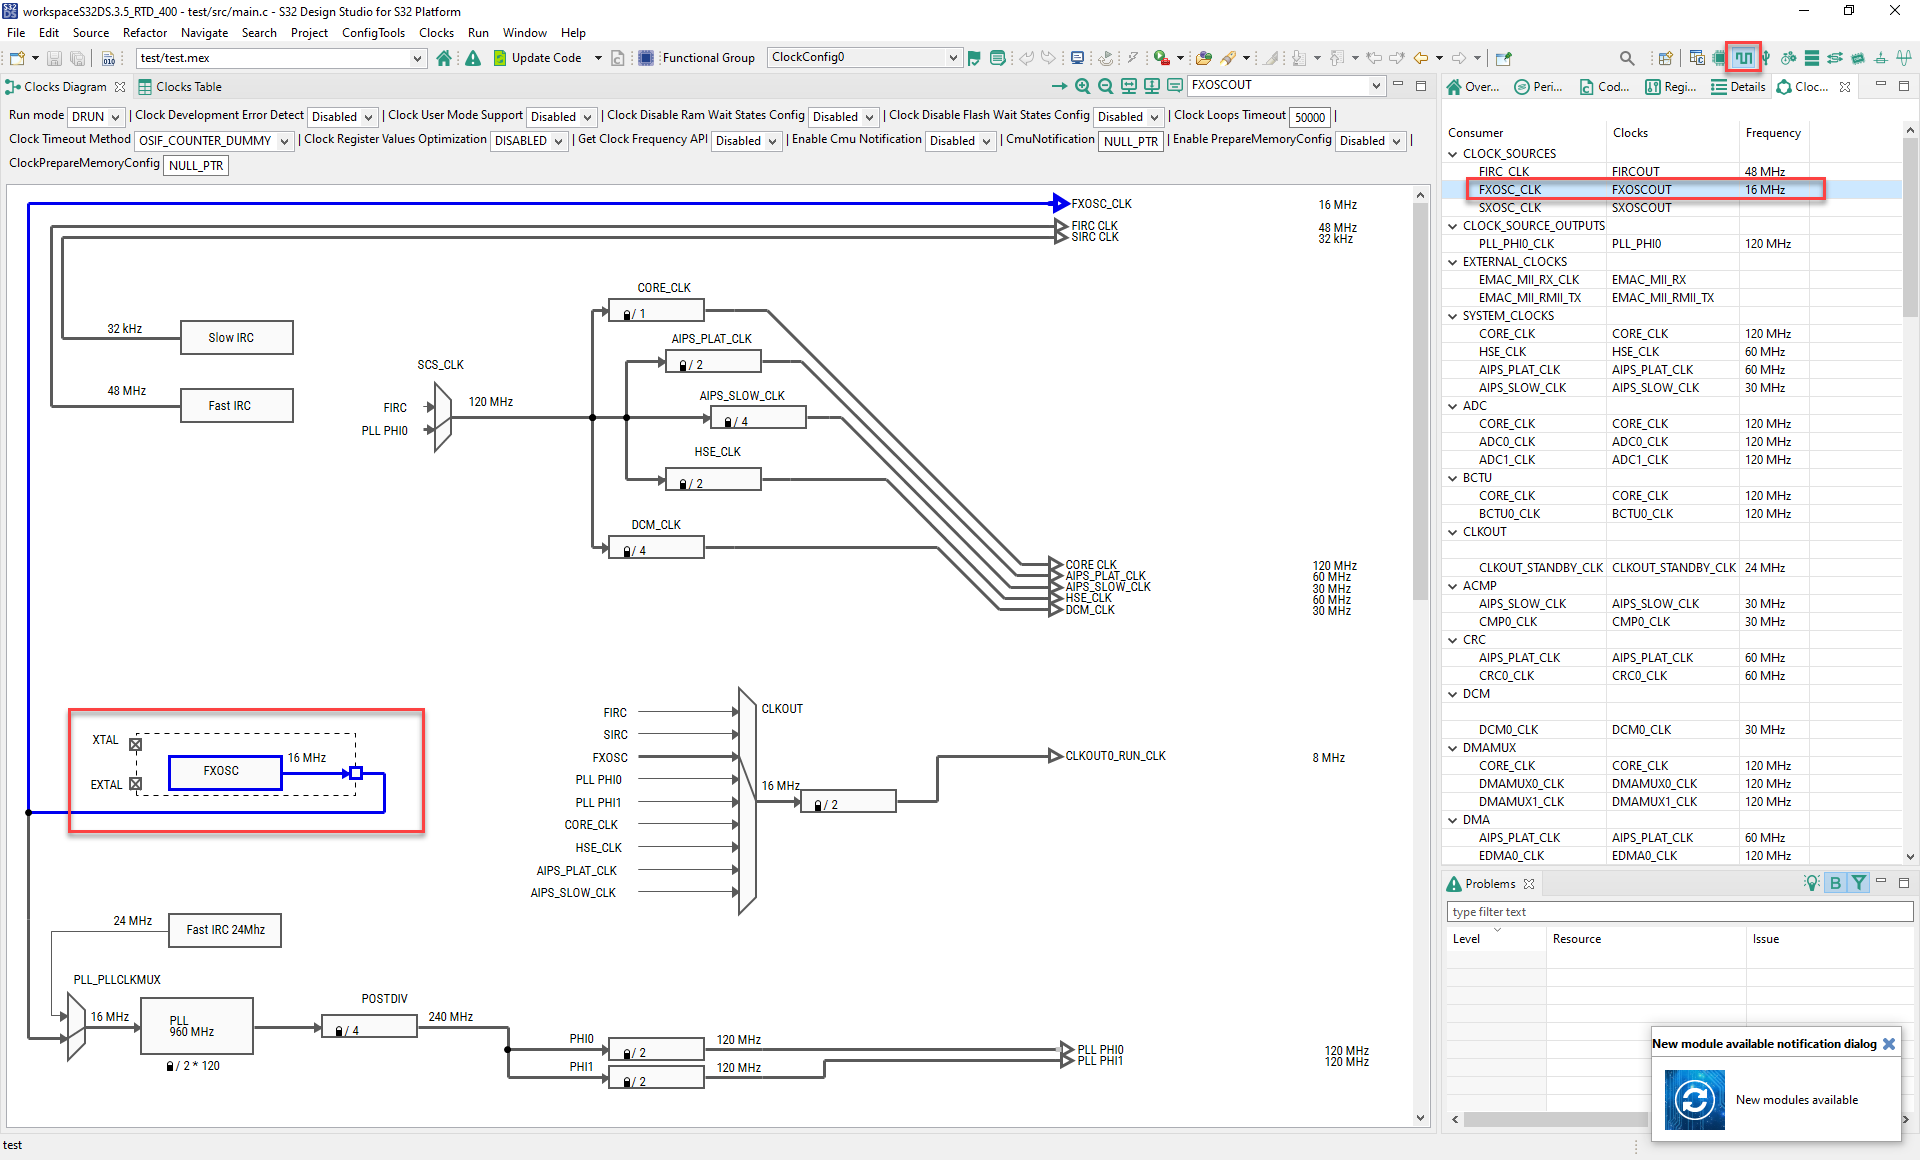The width and height of the screenshot is (1920, 1160).
Task: Click the lock icon on CLKOUT divider
Action: click(x=819, y=805)
